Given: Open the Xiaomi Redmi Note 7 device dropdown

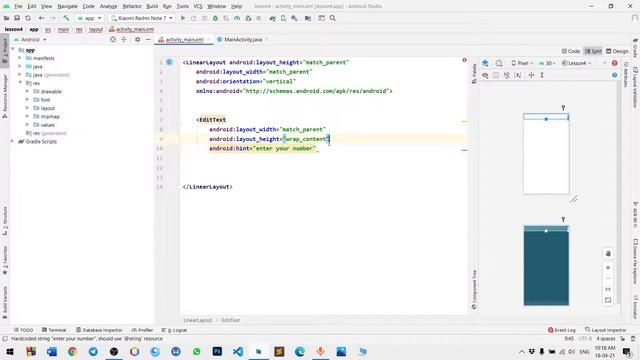Looking at the screenshot, I should point(142,18).
